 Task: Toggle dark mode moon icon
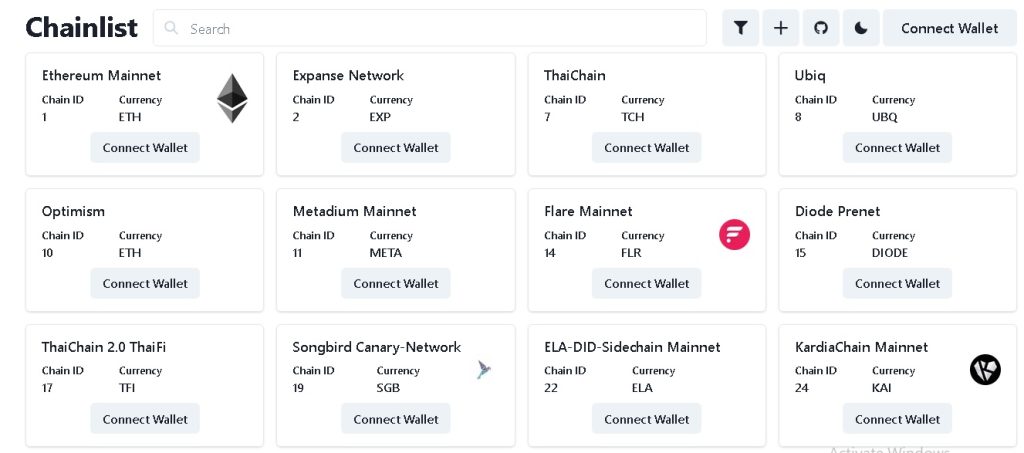click(x=861, y=28)
